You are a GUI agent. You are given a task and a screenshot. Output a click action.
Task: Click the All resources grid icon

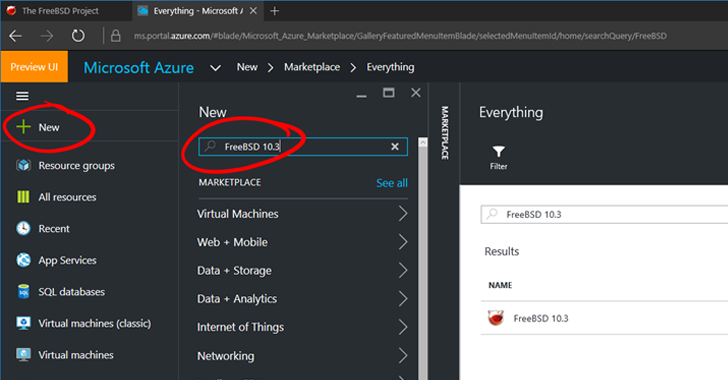pyautogui.click(x=23, y=197)
